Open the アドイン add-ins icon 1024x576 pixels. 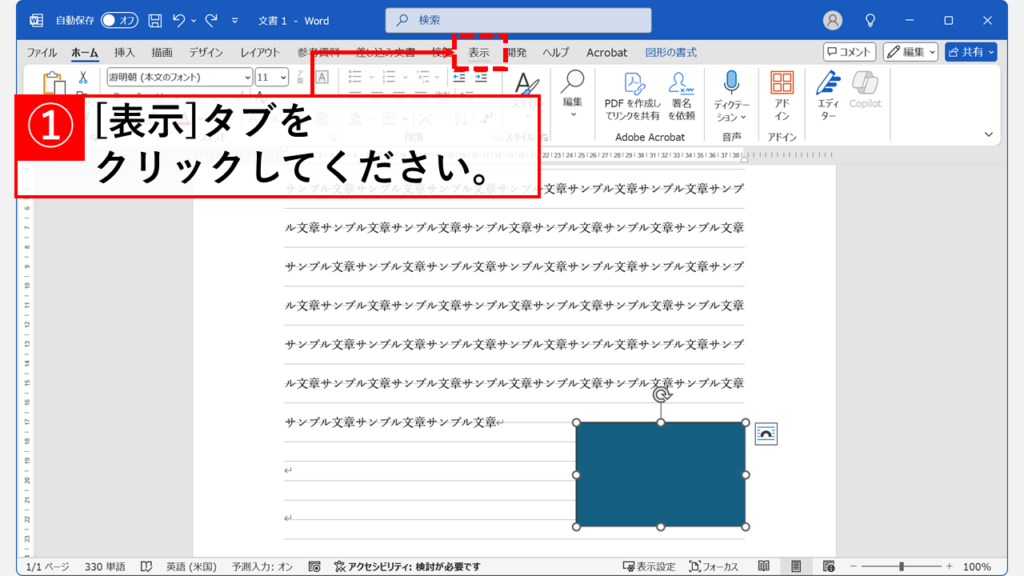tap(782, 83)
